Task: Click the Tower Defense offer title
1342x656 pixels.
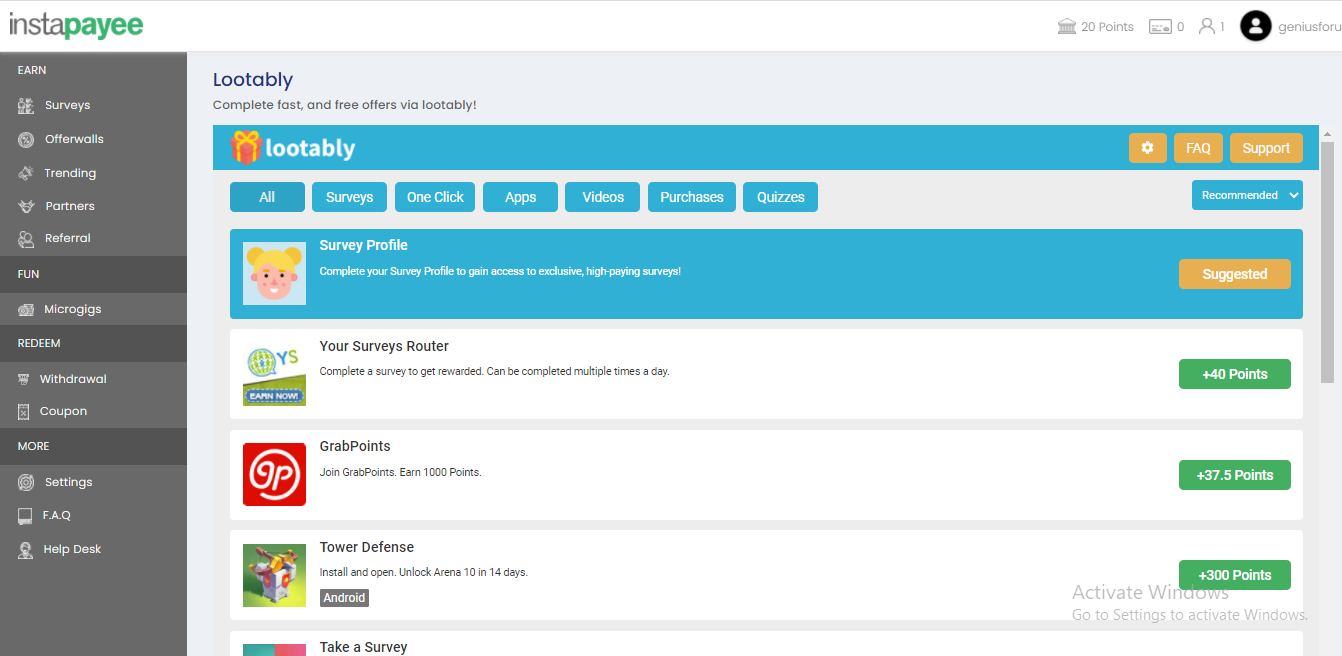Action: pos(366,547)
